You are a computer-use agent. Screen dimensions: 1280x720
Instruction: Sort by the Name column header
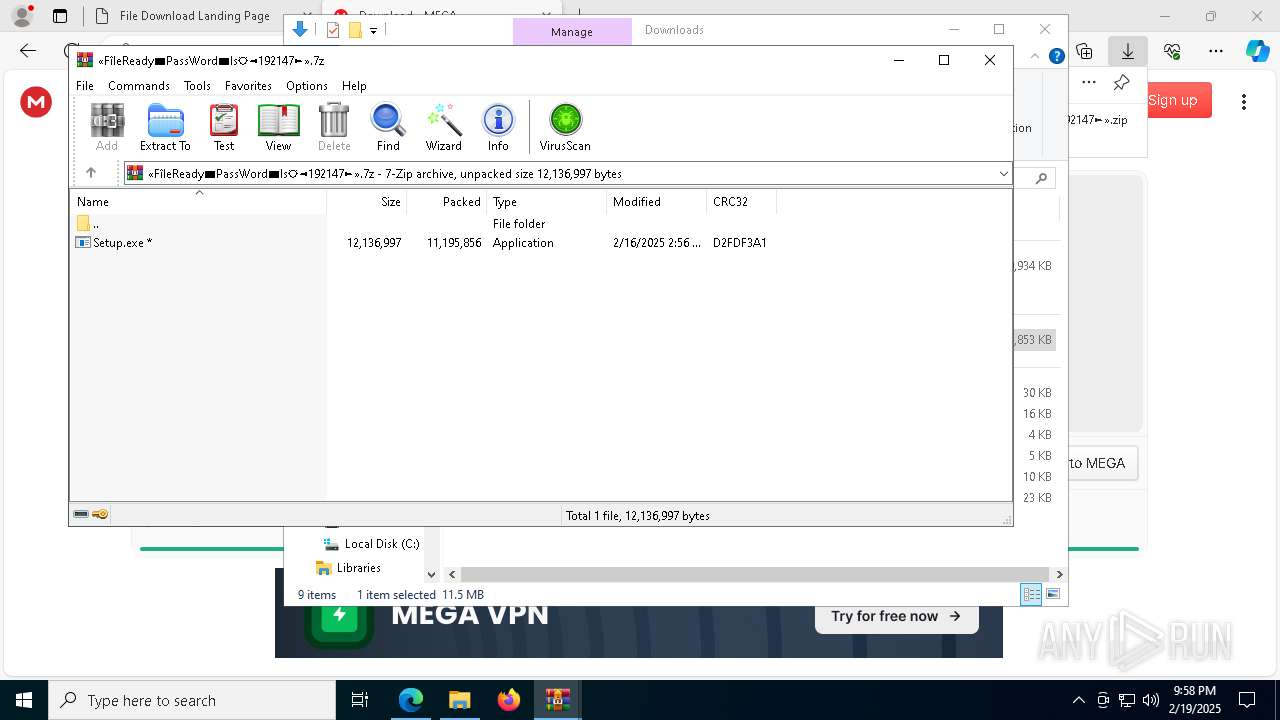pyautogui.click(x=198, y=202)
